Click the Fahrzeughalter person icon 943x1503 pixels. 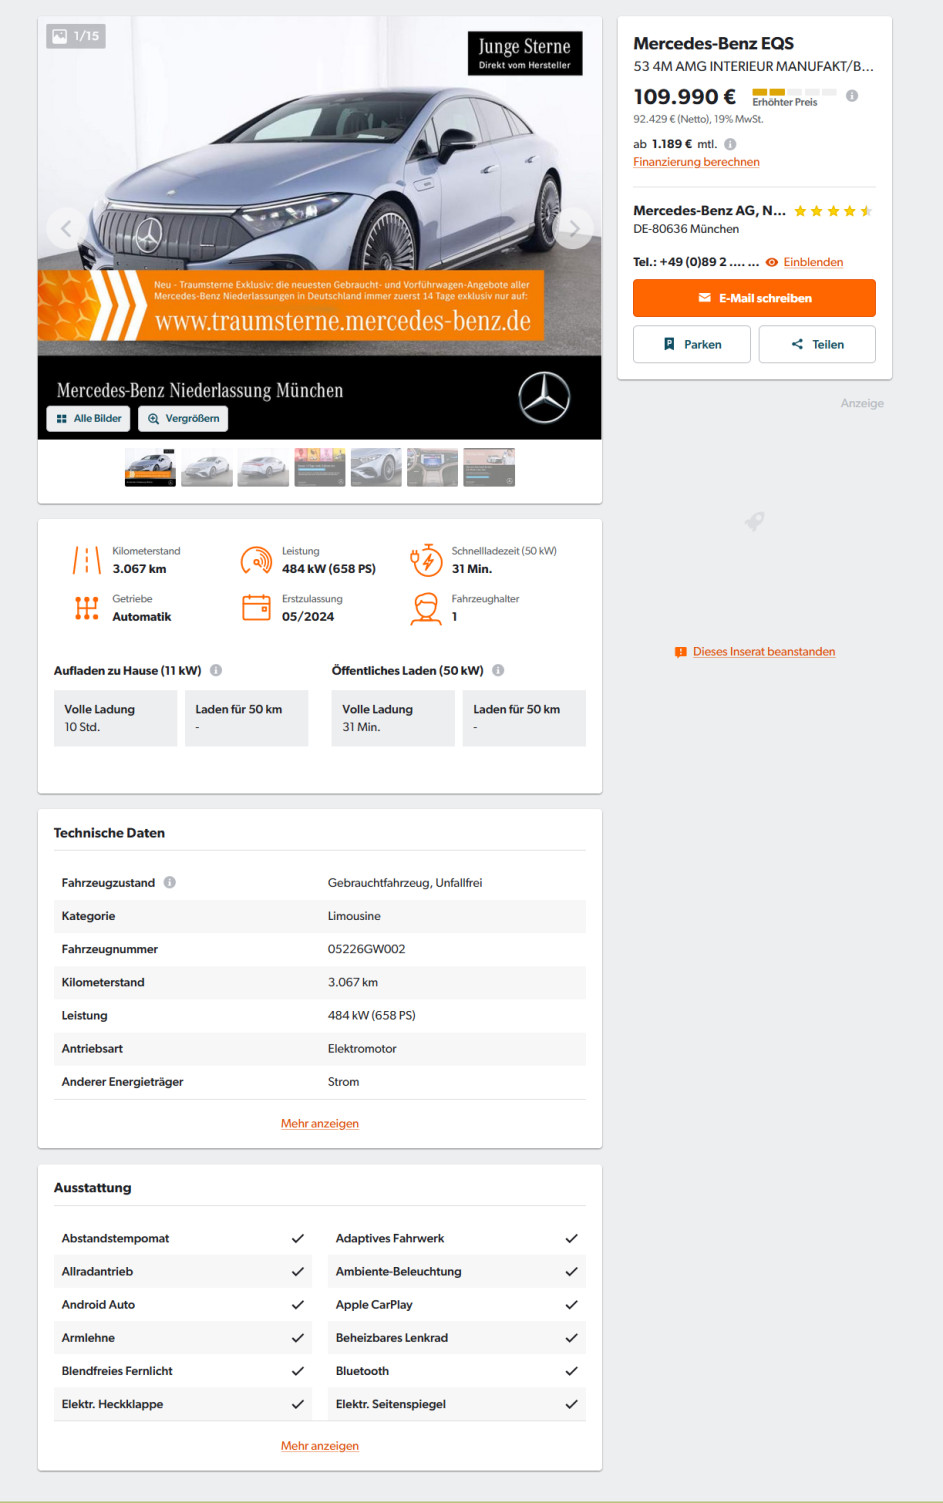click(426, 608)
